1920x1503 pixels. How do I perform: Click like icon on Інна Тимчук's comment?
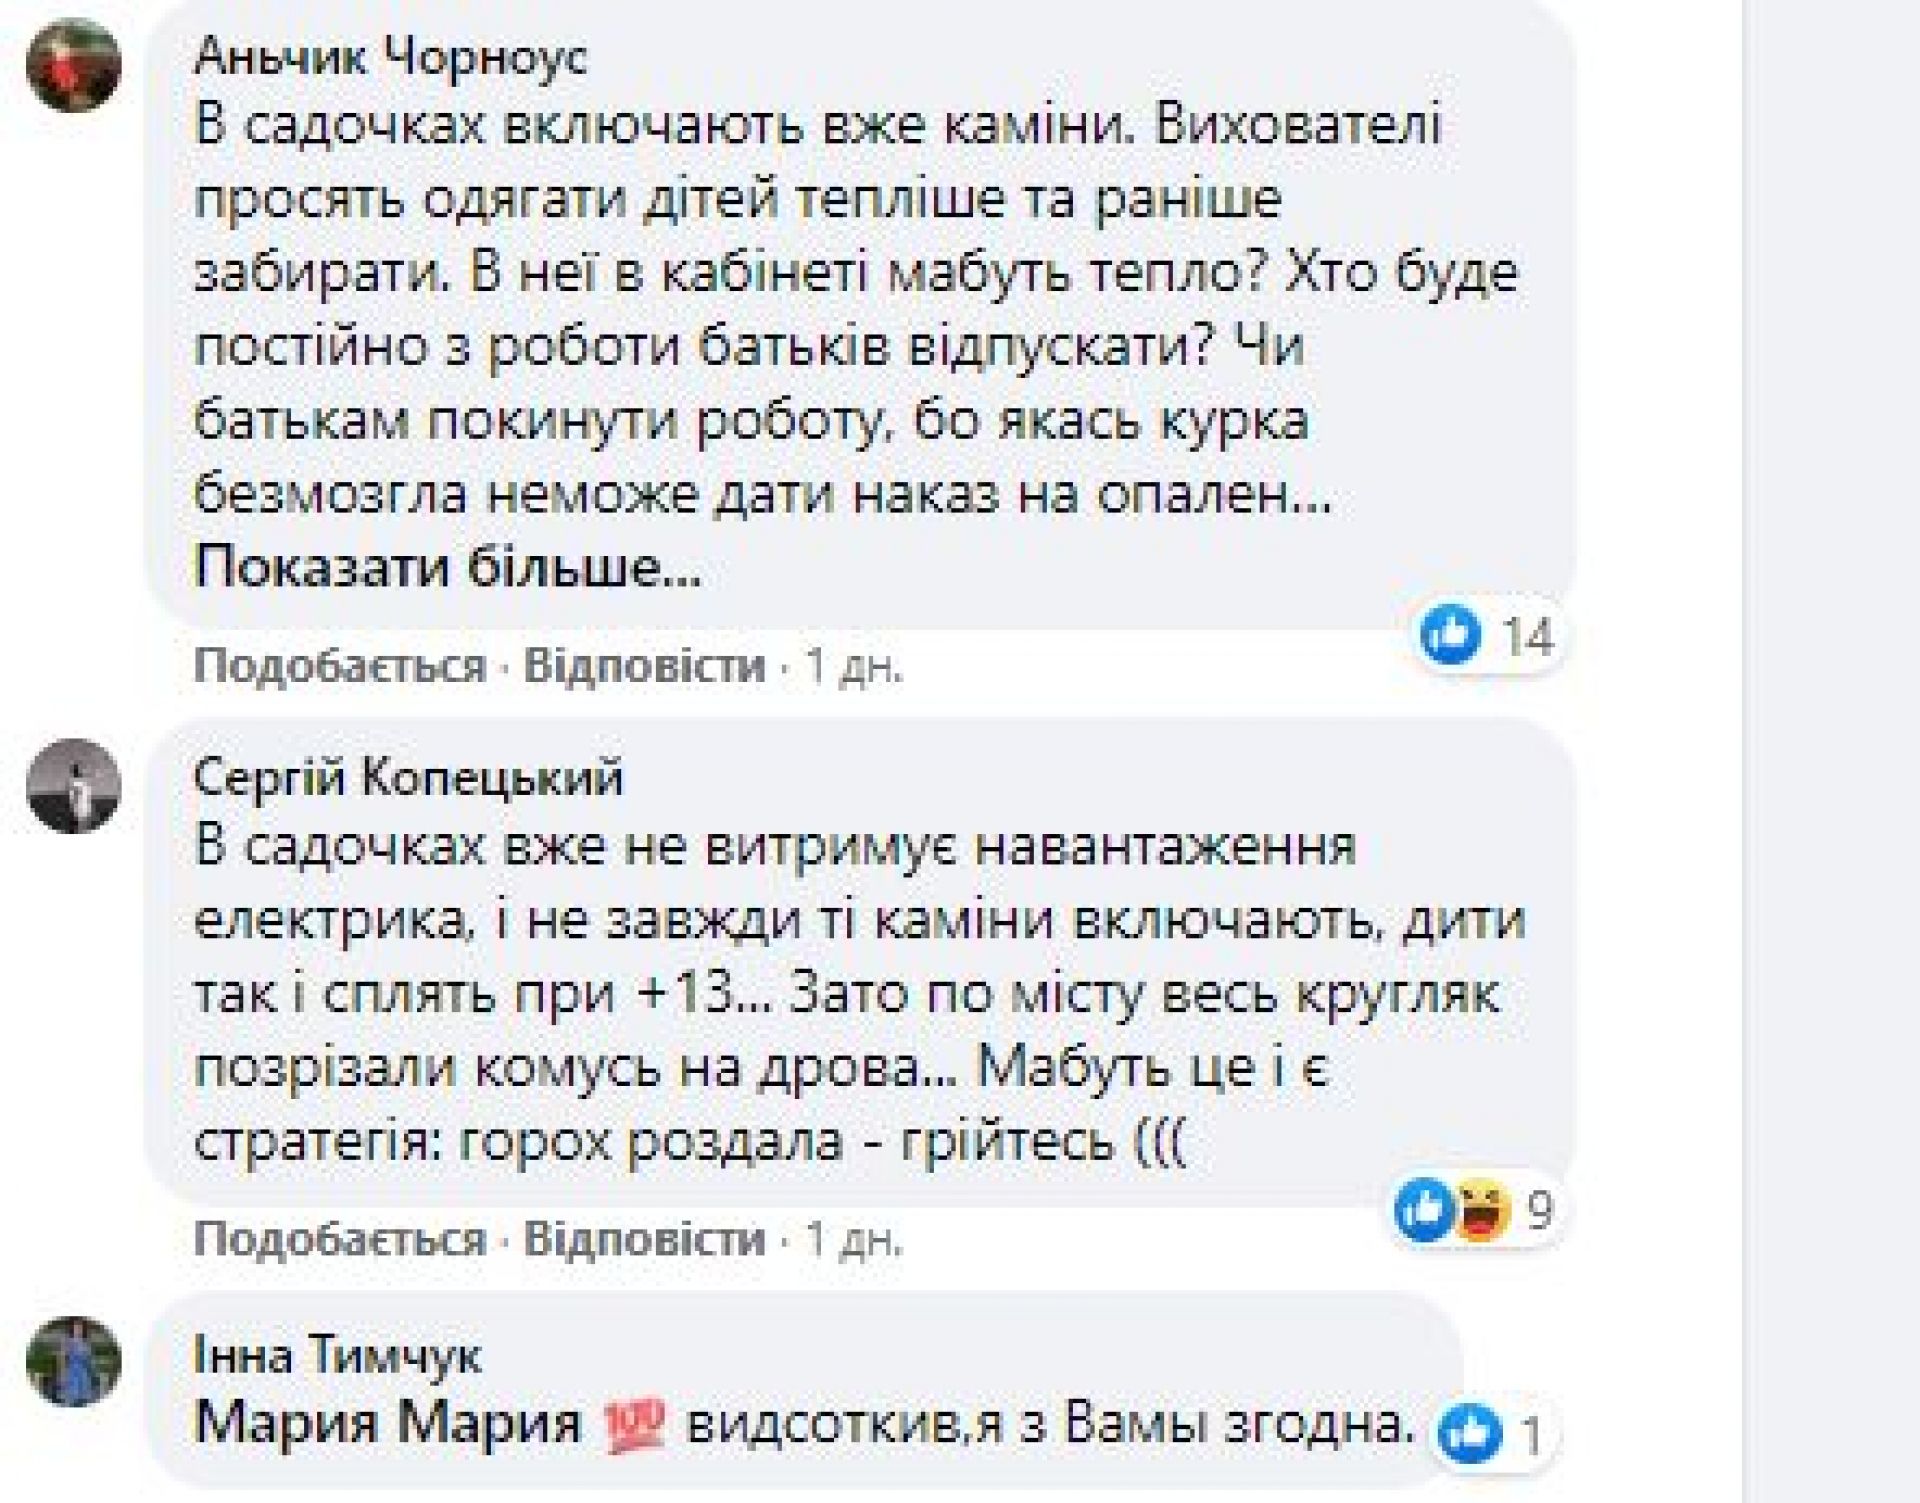(x=1469, y=1434)
